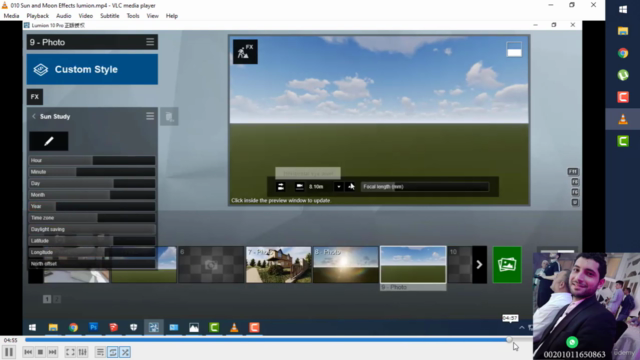Click the Windows security shield taskbar icon
This screenshot has height=360, width=640.
click(x=133, y=327)
